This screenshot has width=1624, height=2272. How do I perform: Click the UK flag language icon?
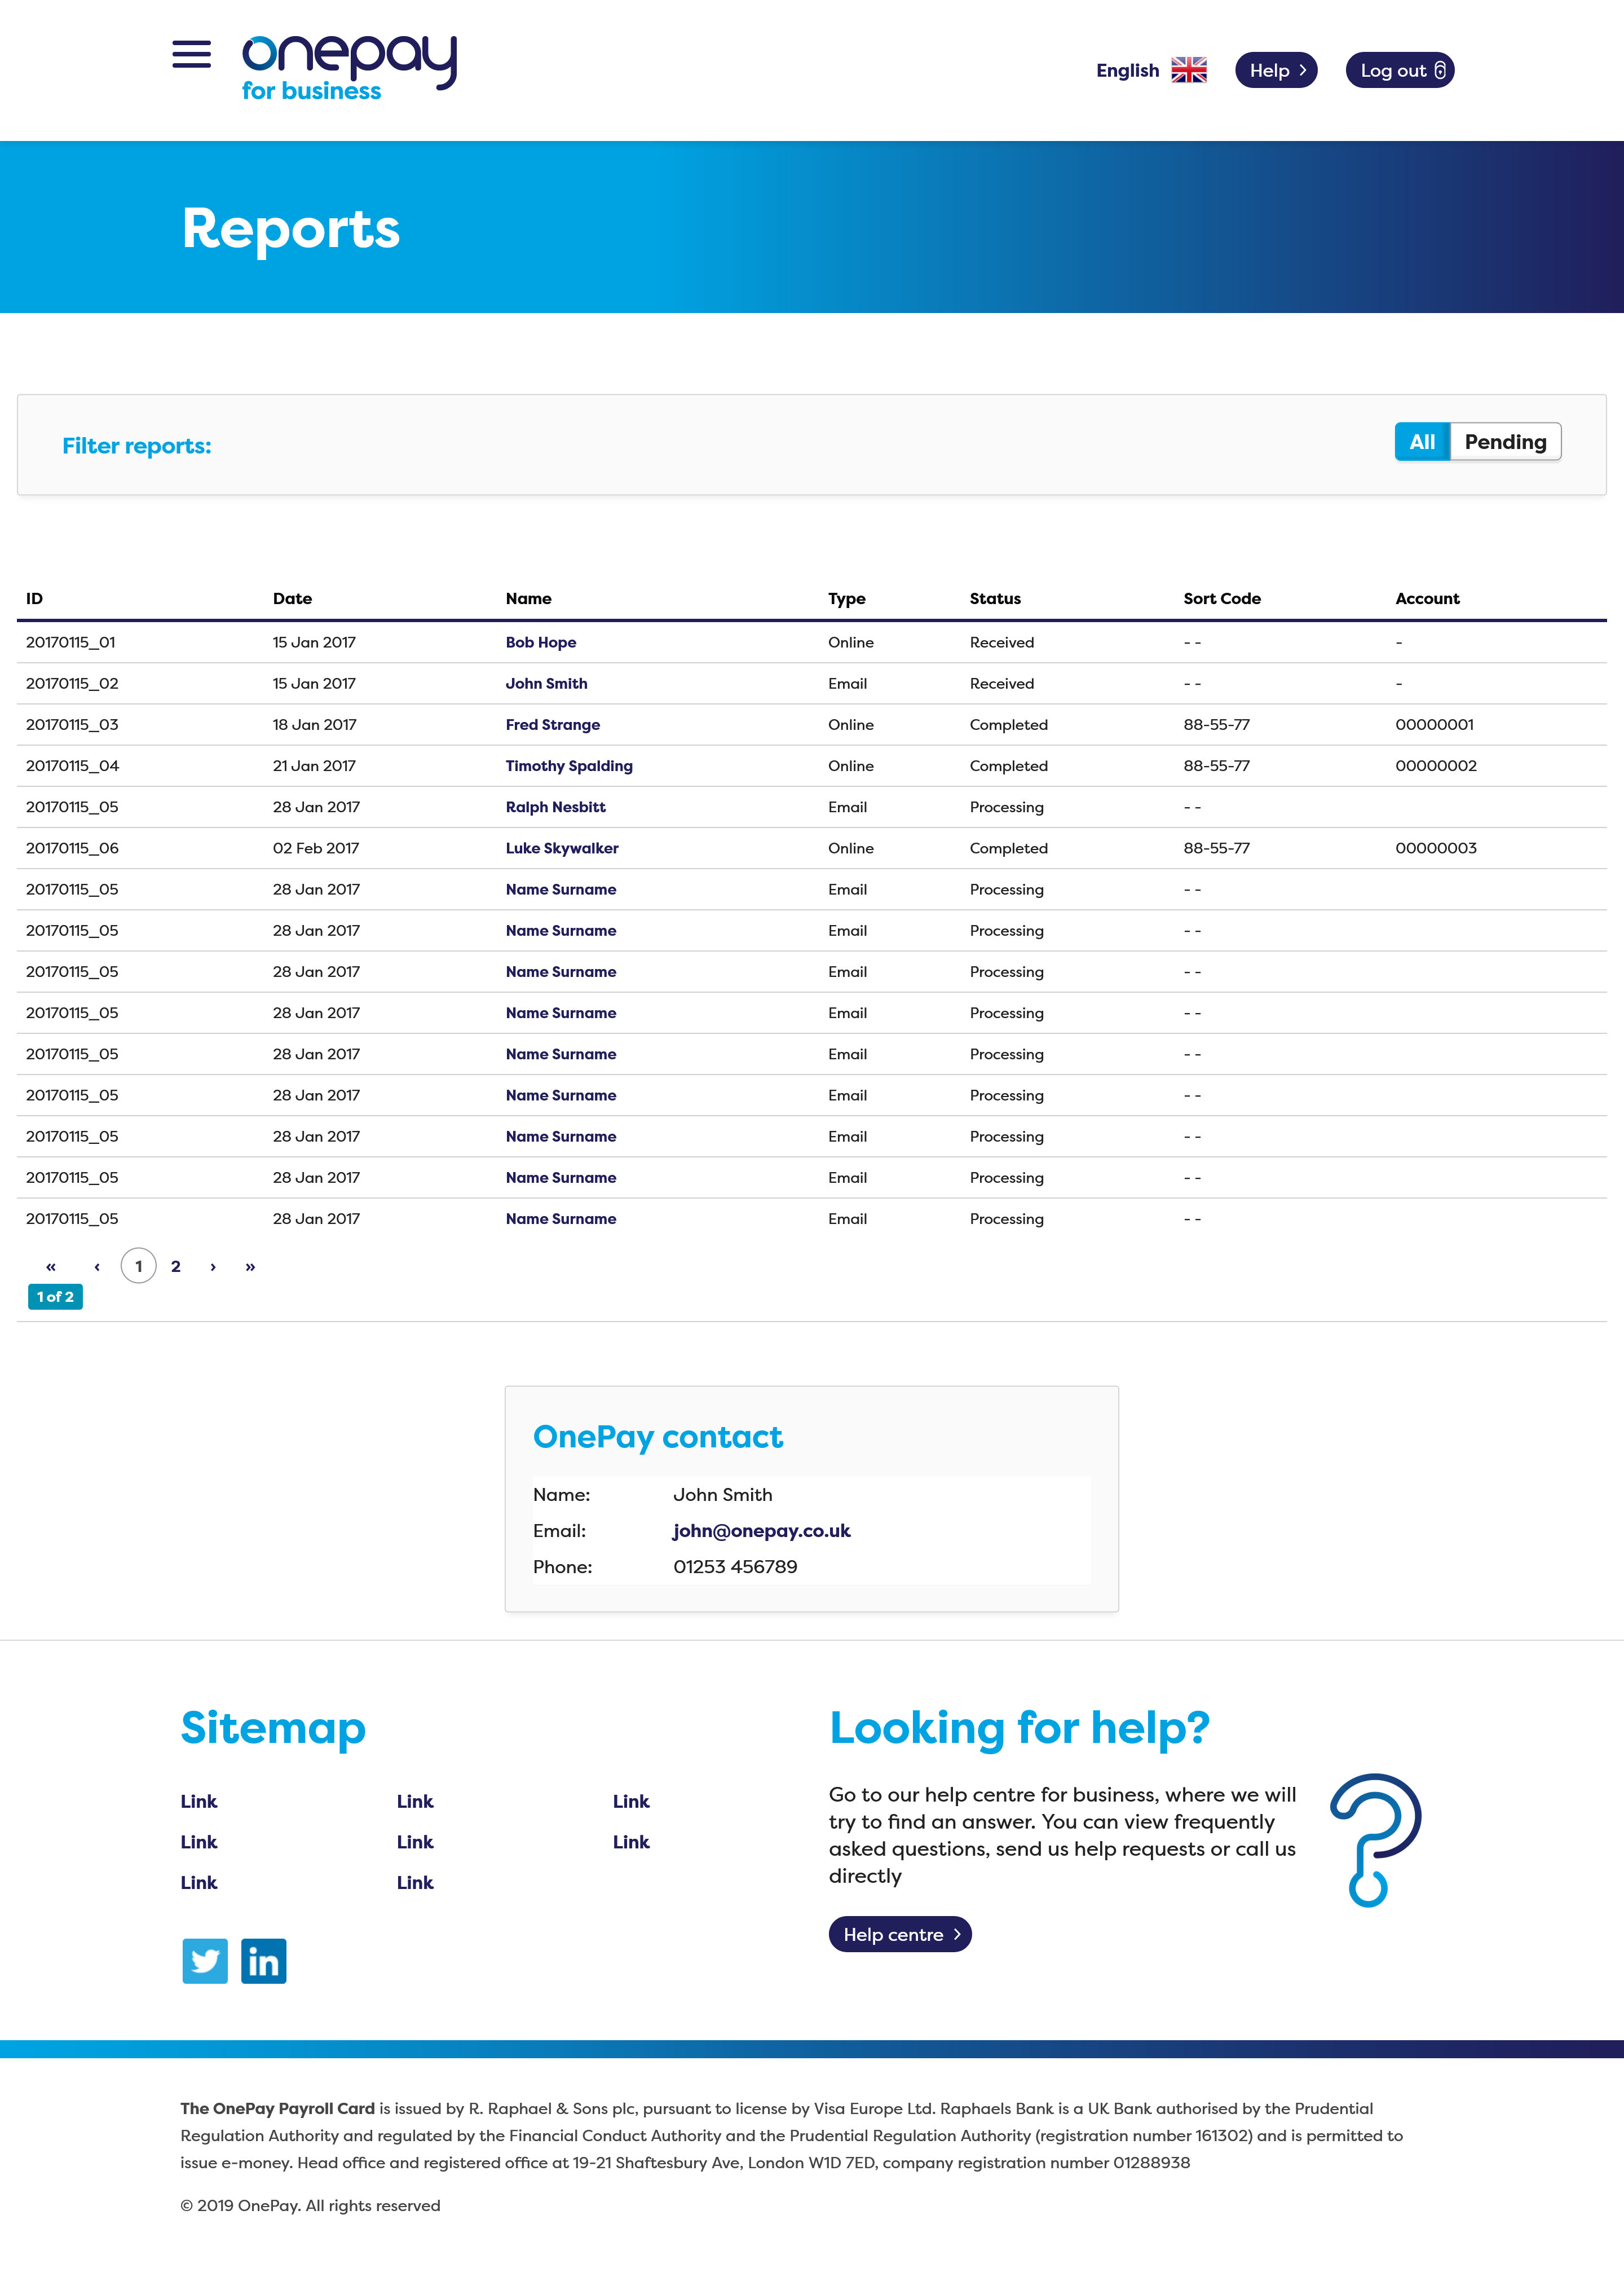point(1188,70)
